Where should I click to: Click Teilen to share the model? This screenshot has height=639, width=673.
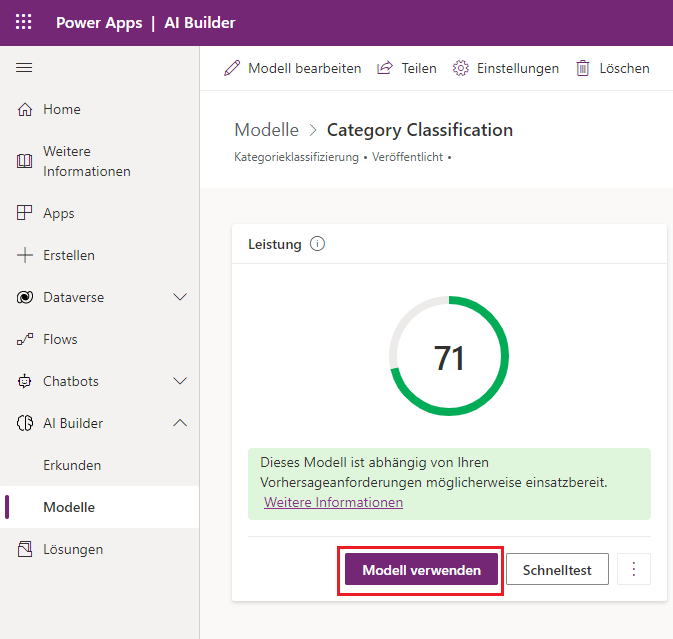coord(407,68)
